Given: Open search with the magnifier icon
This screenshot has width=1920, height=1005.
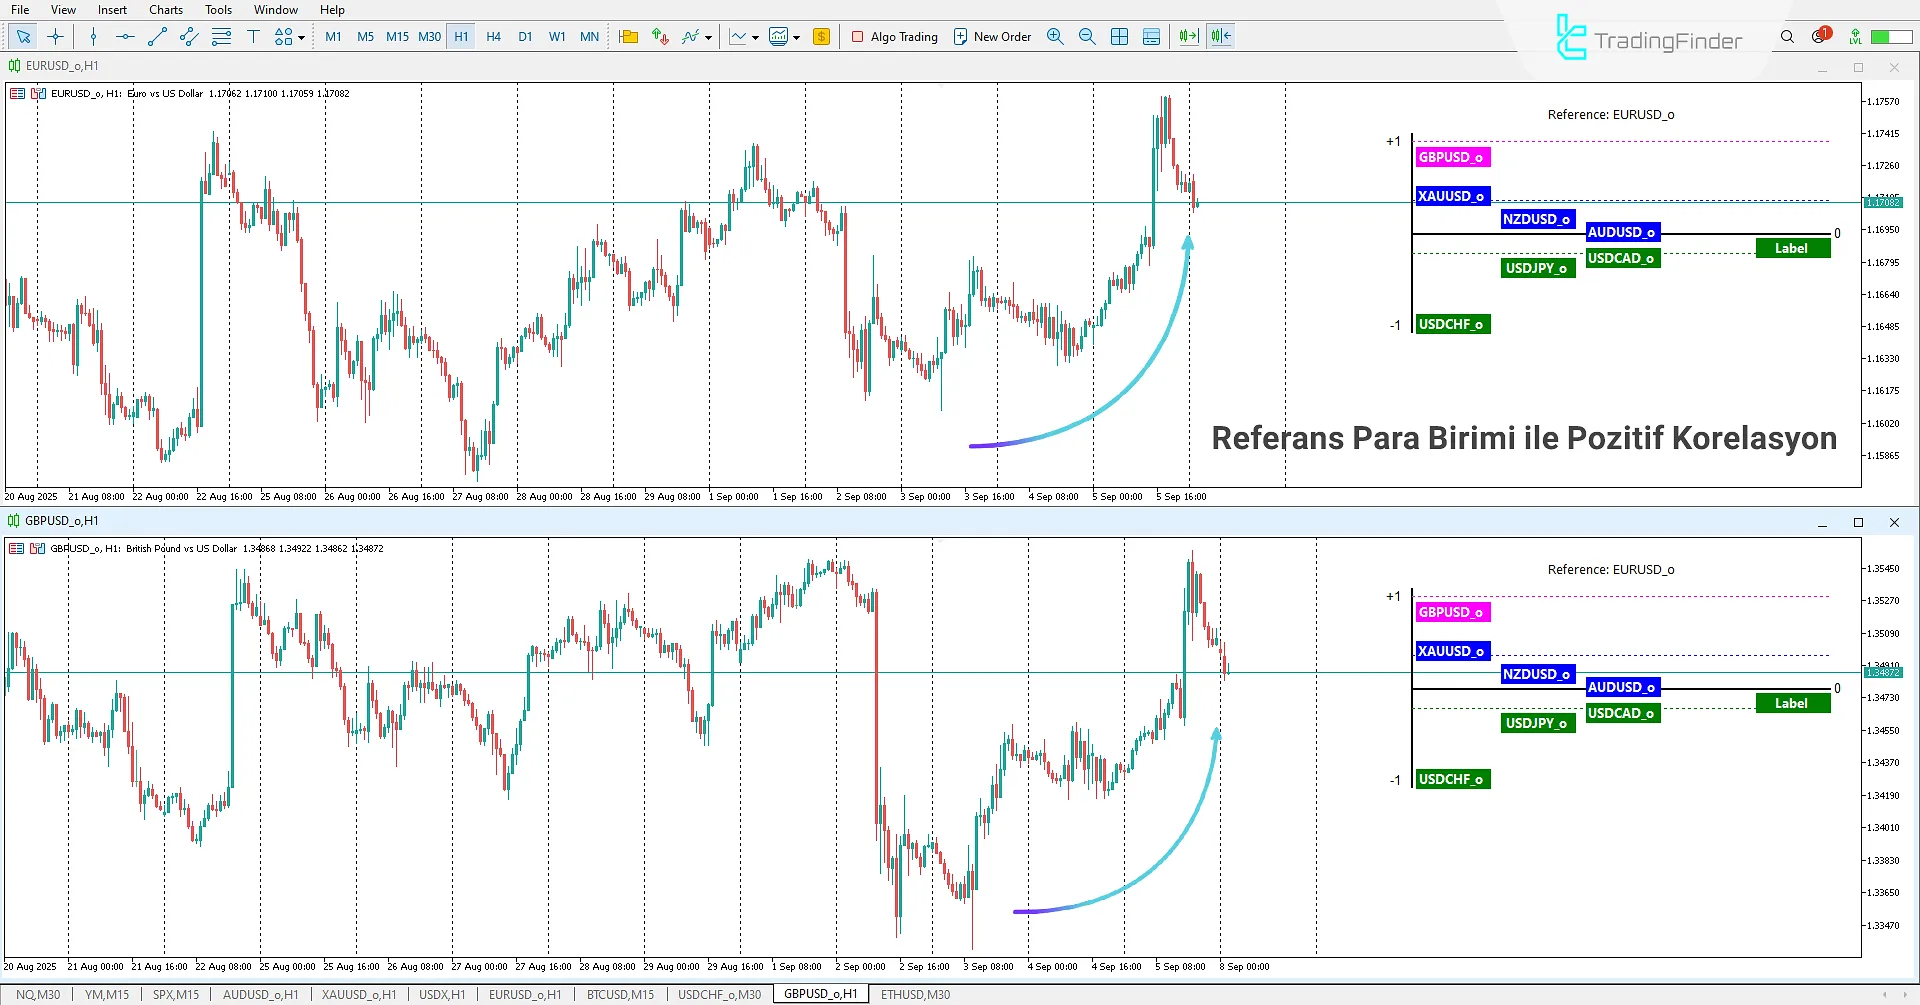Looking at the screenshot, I should click(1787, 37).
